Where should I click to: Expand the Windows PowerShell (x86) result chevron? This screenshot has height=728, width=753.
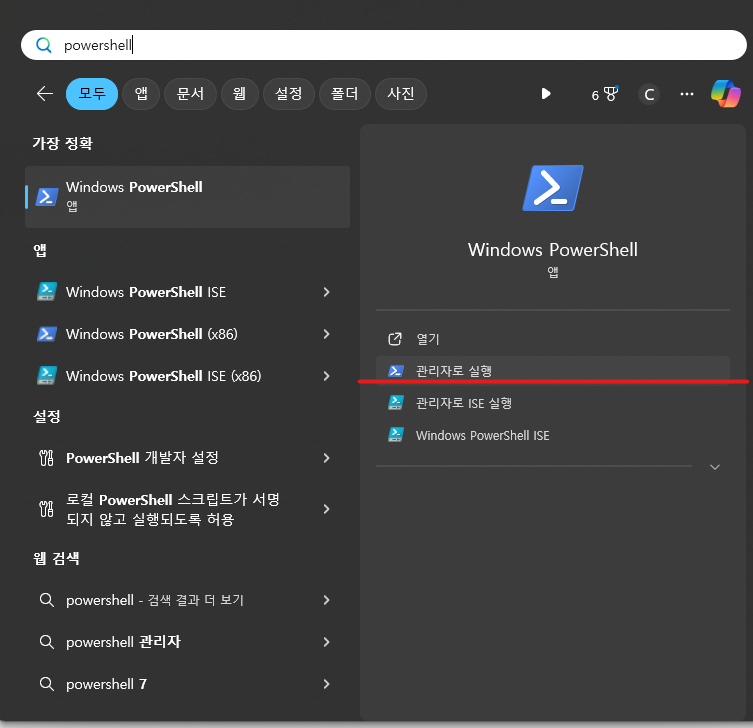click(x=327, y=334)
